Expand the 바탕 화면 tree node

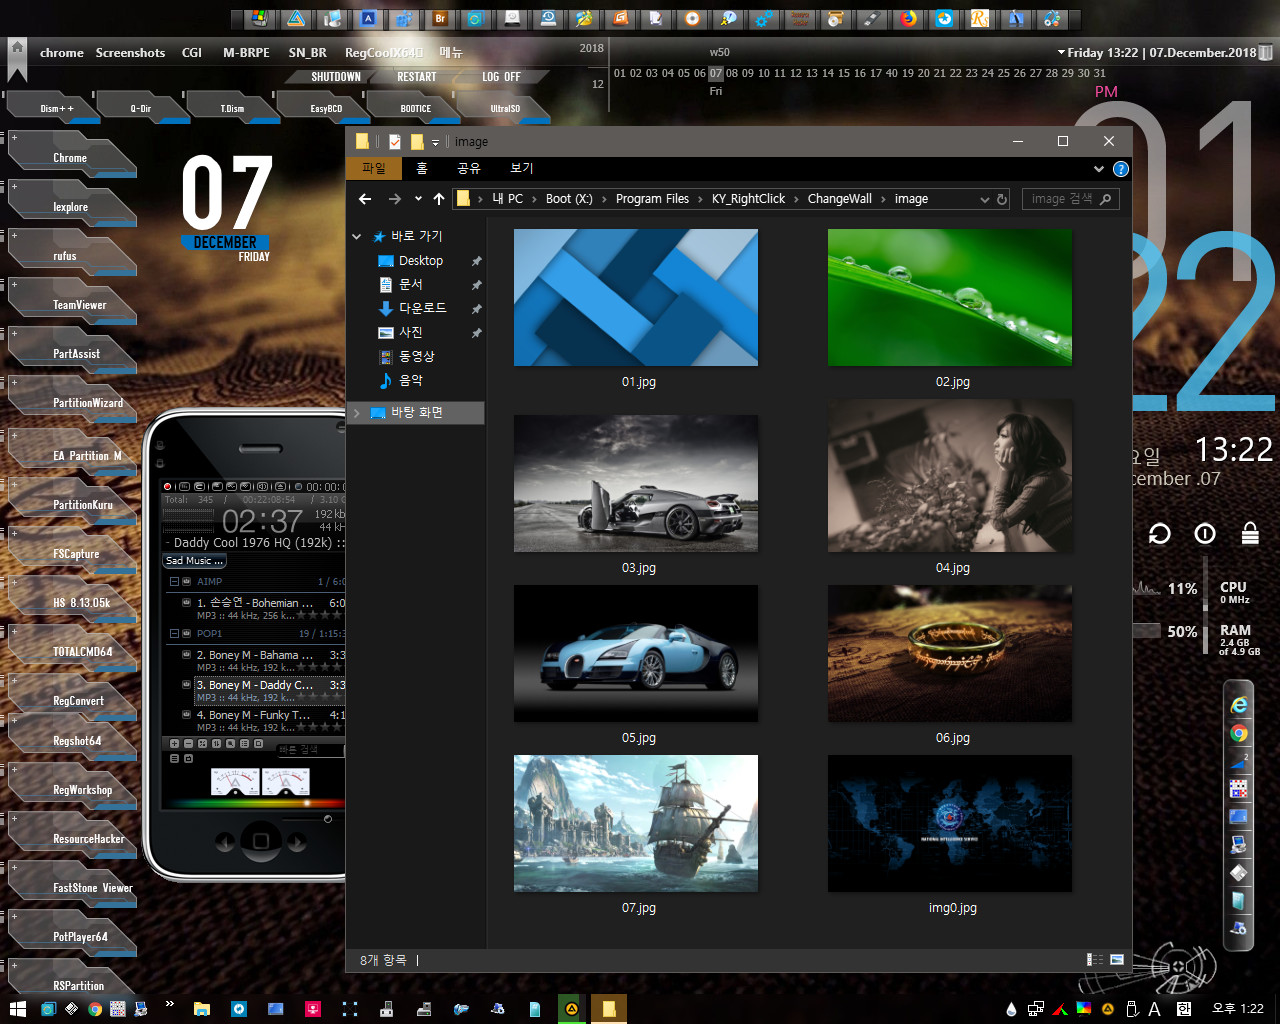point(357,413)
